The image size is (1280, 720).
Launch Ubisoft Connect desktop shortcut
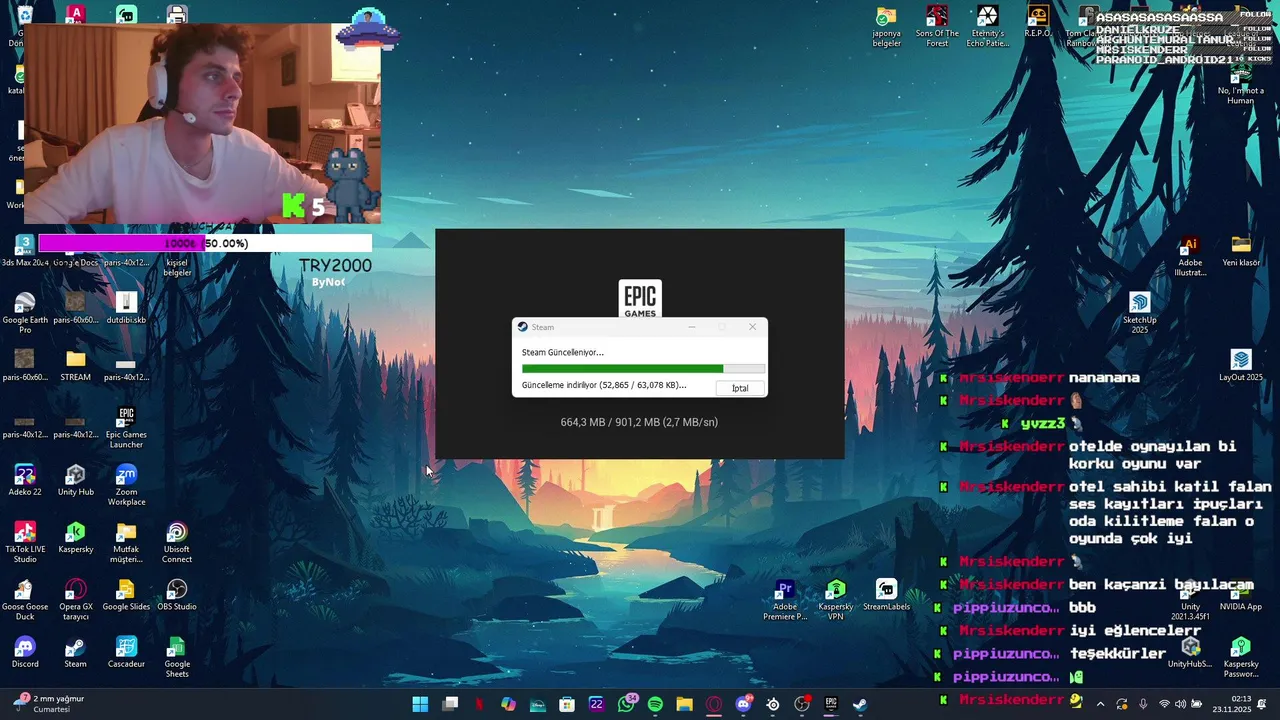click(x=177, y=542)
